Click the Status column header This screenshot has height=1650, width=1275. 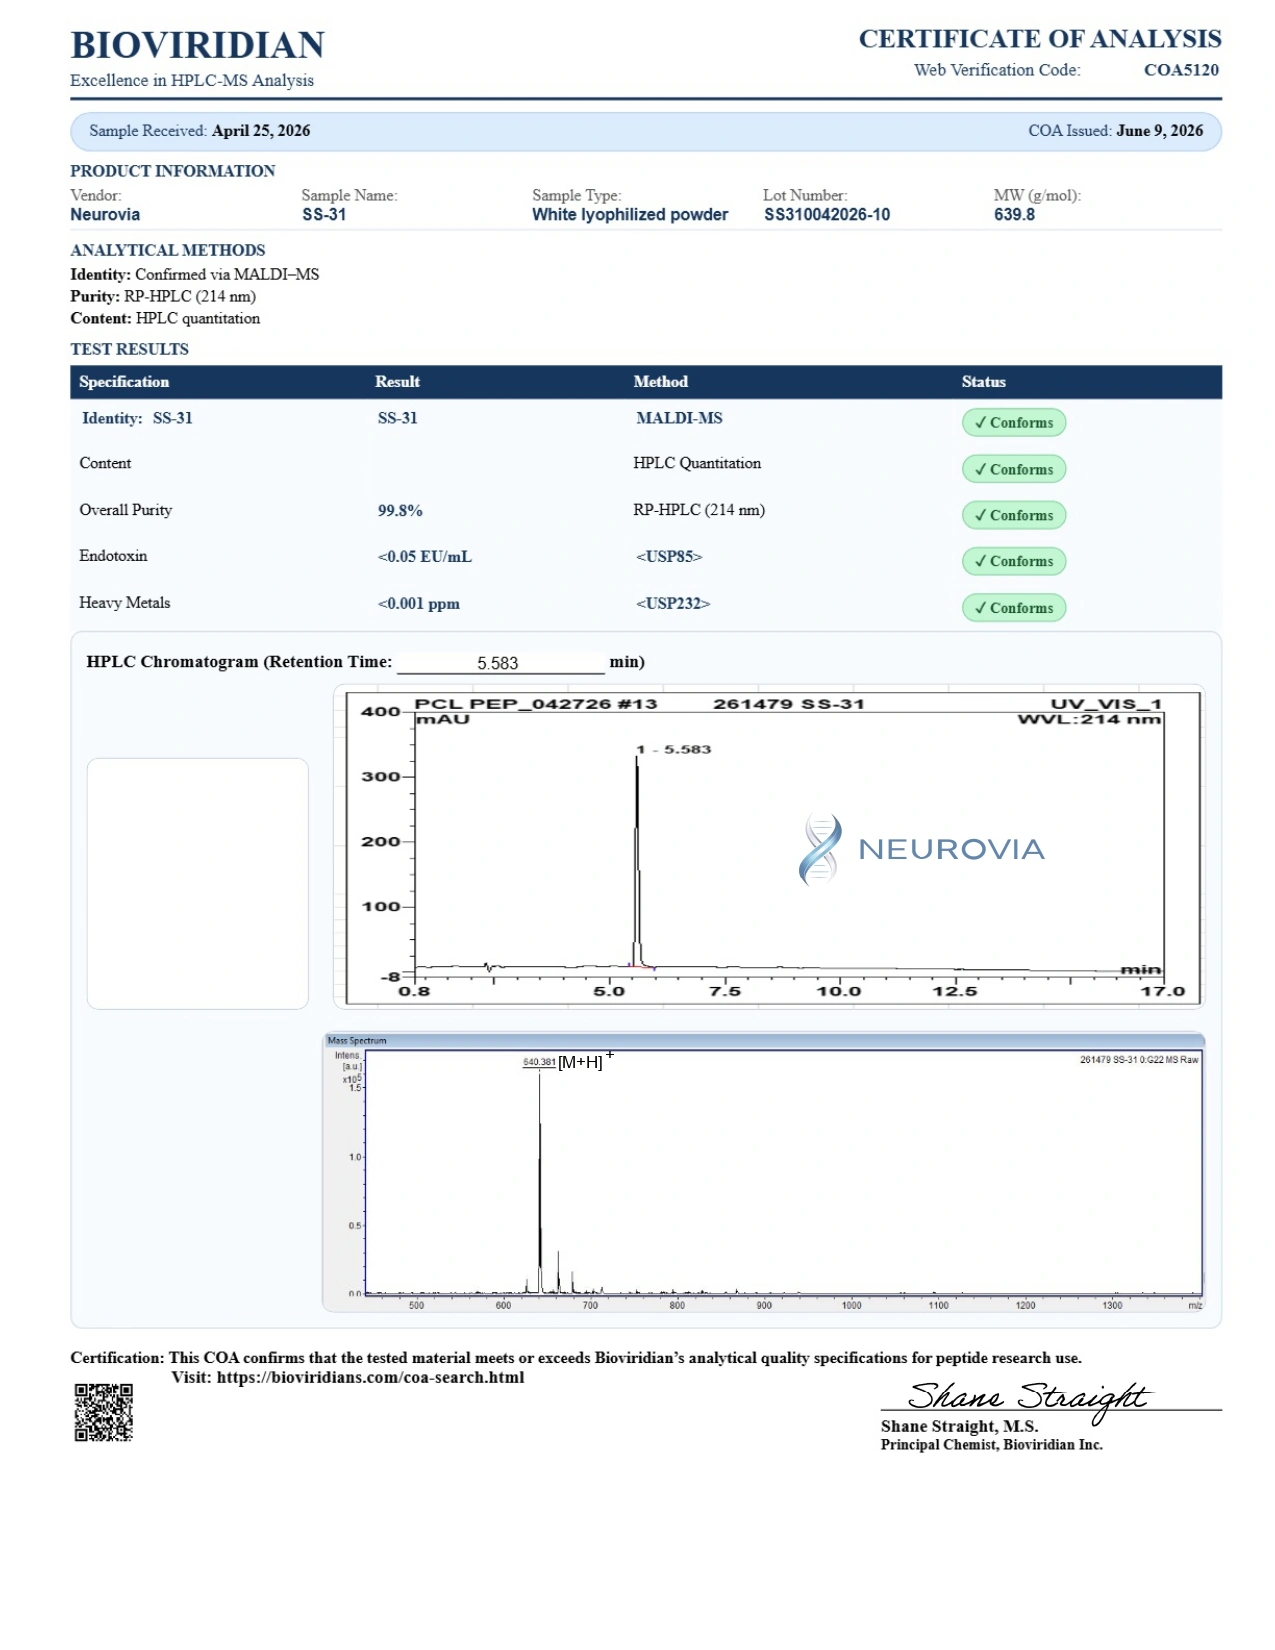pos(983,382)
